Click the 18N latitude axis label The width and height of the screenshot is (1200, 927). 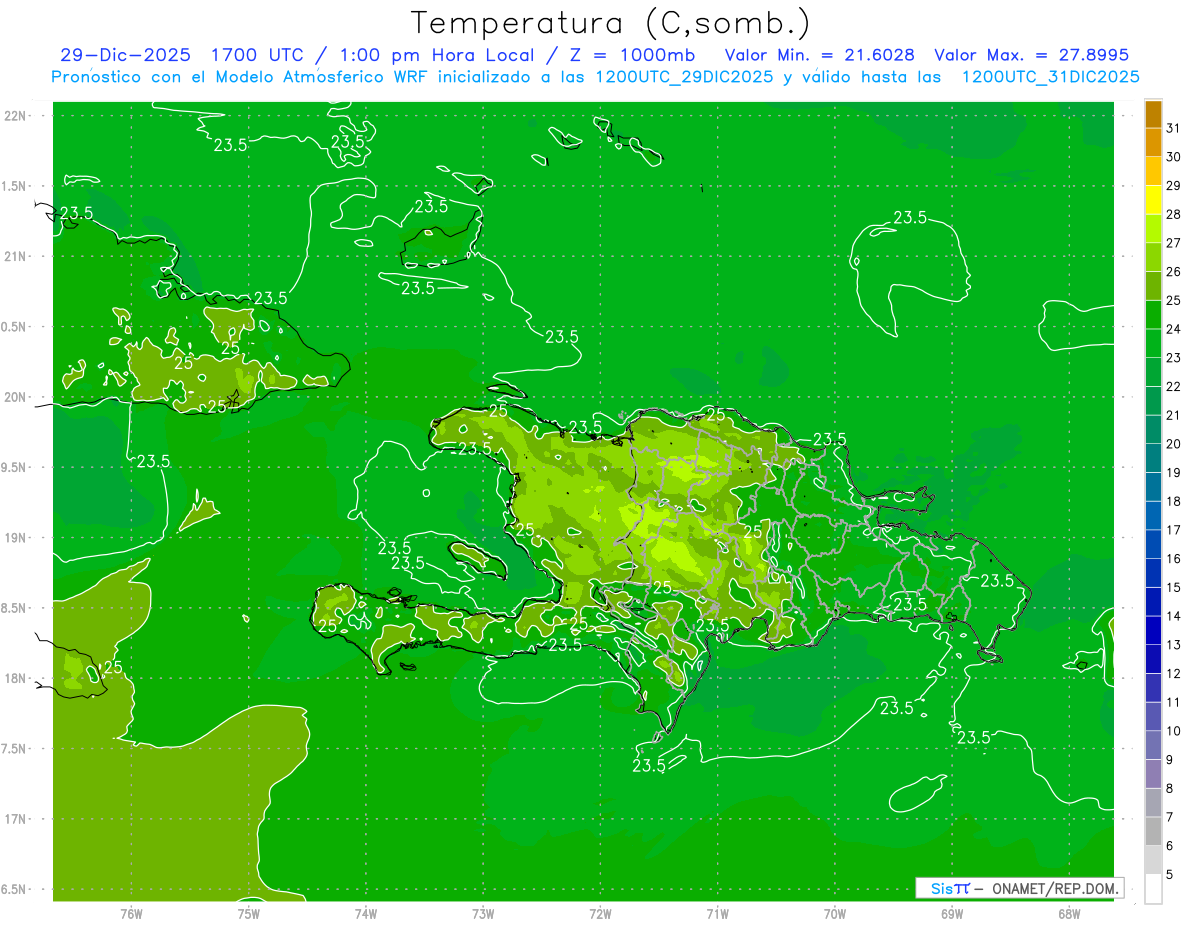pos(14,679)
